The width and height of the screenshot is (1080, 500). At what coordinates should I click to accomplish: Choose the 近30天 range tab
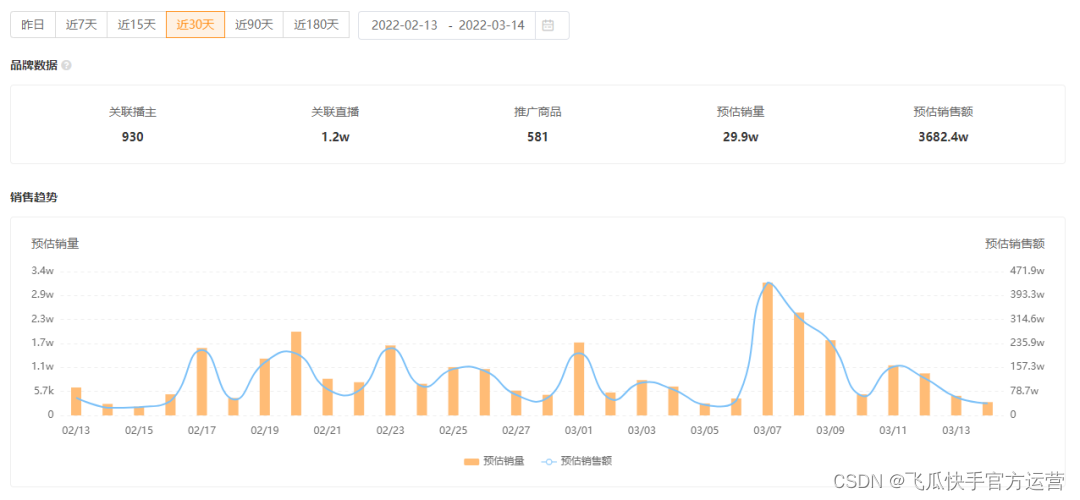[x=196, y=25]
